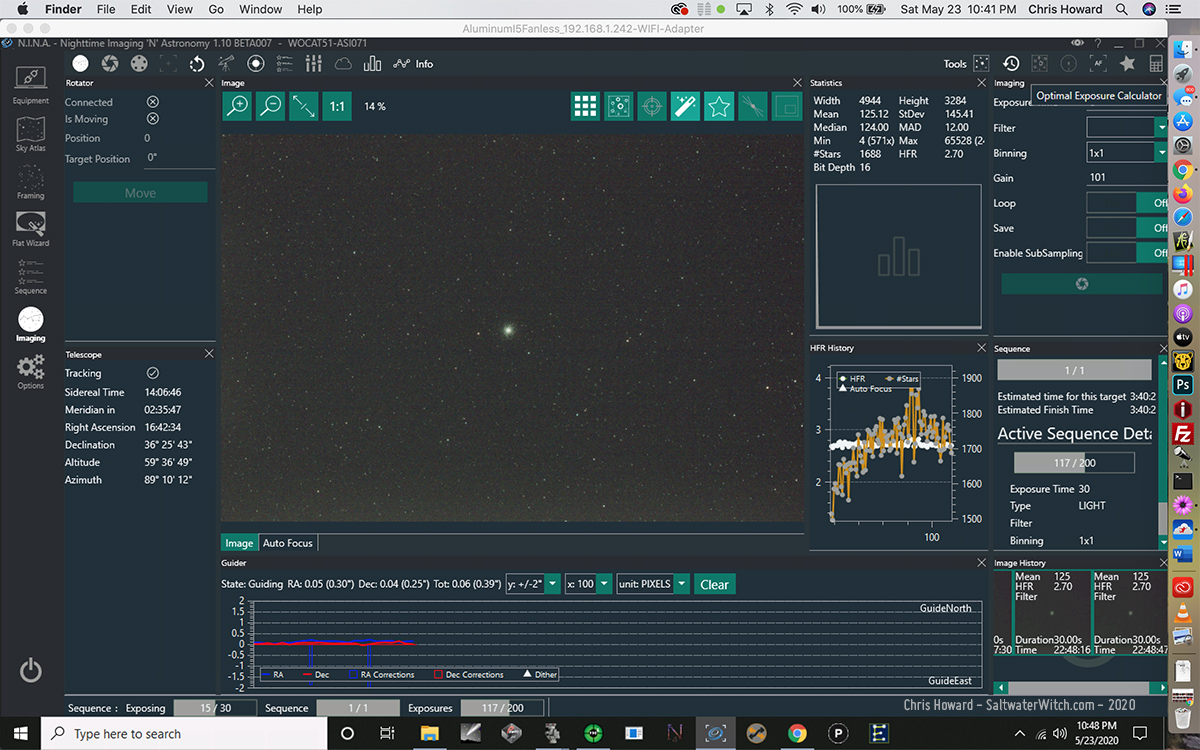The width and height of the screenshot is (1200, 750).
Task: Click the AF autofocus icon near Imaging panel
Action: tap(1097, 62)
